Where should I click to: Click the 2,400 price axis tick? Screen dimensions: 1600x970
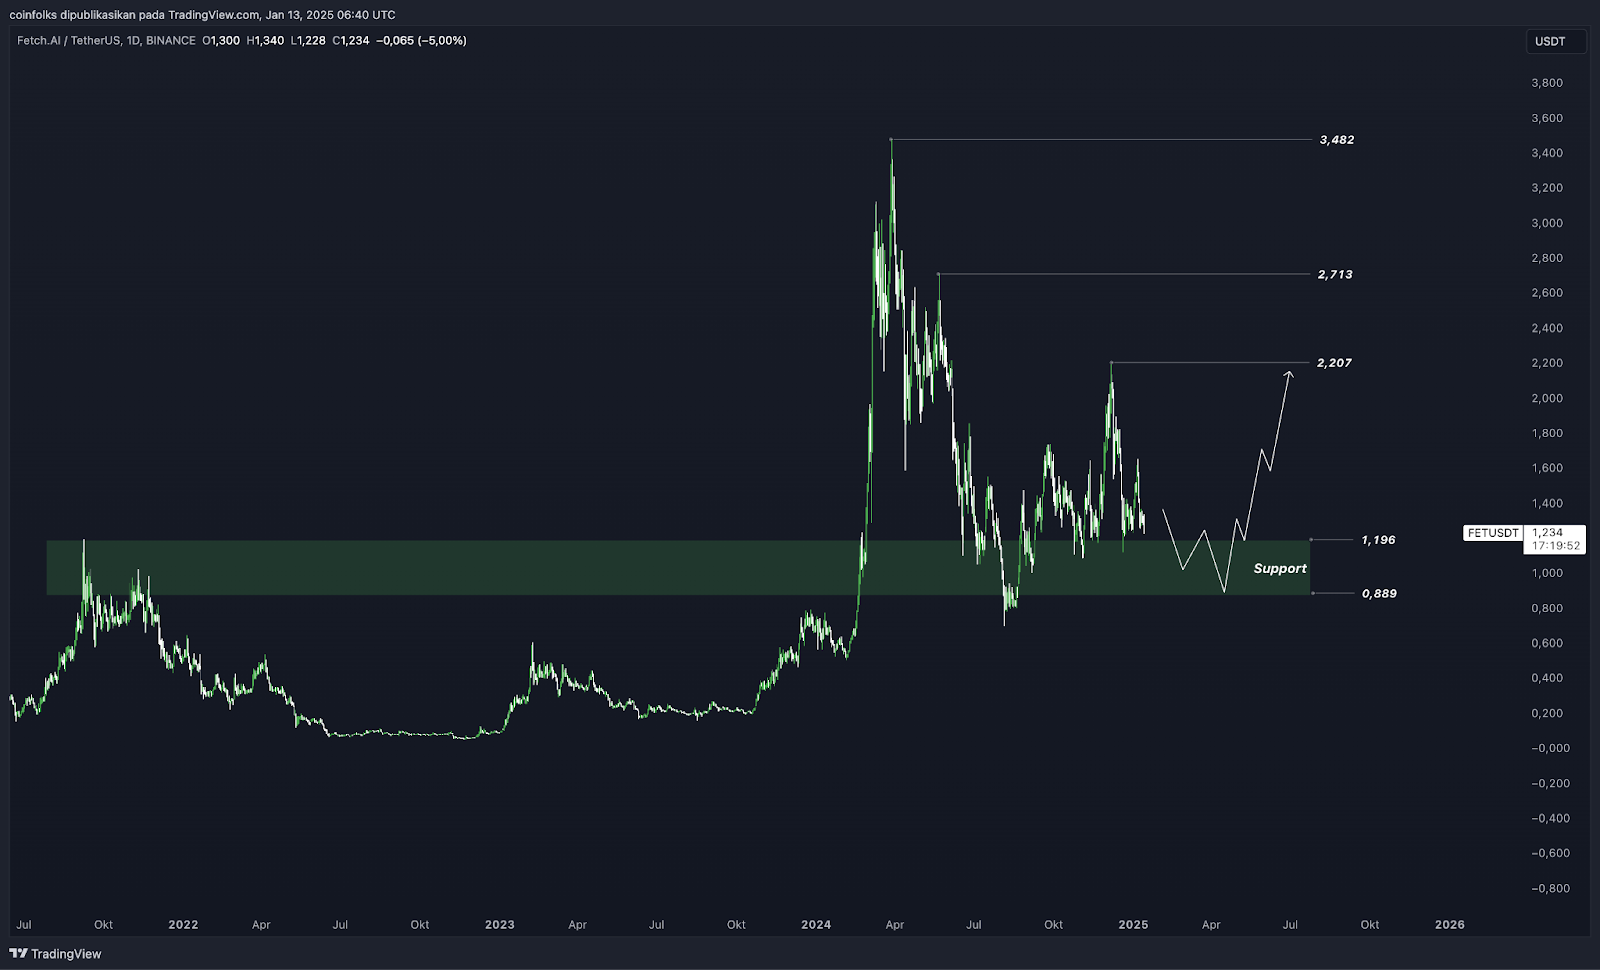click(1547, 328)
